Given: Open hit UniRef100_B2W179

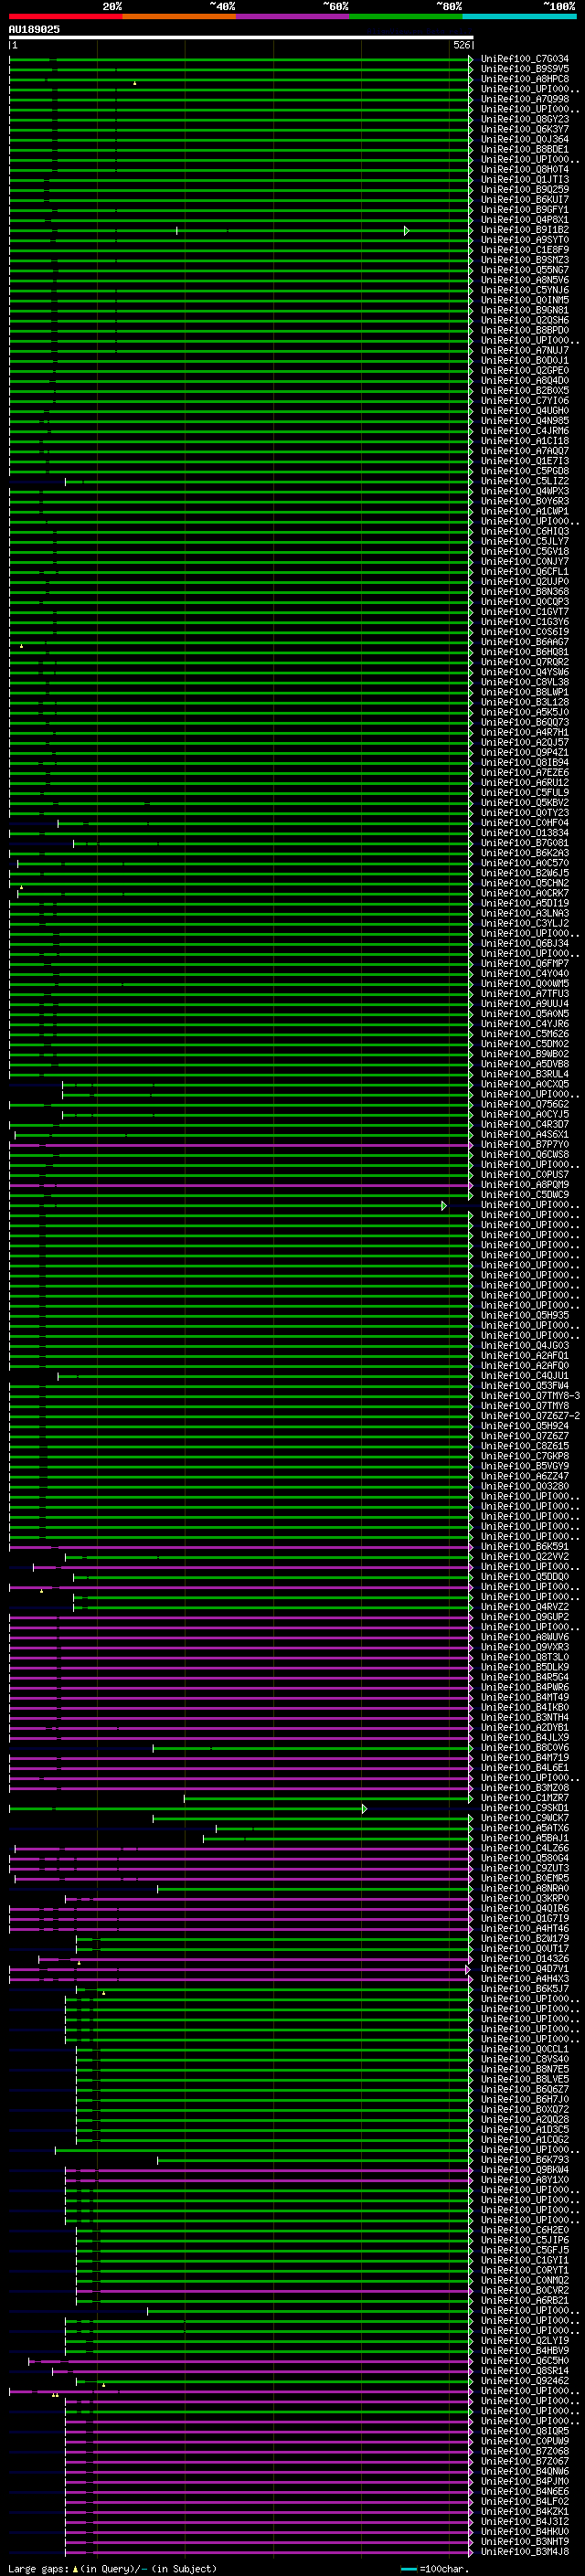Looking at the screenshot, I should click(525, 1939).
